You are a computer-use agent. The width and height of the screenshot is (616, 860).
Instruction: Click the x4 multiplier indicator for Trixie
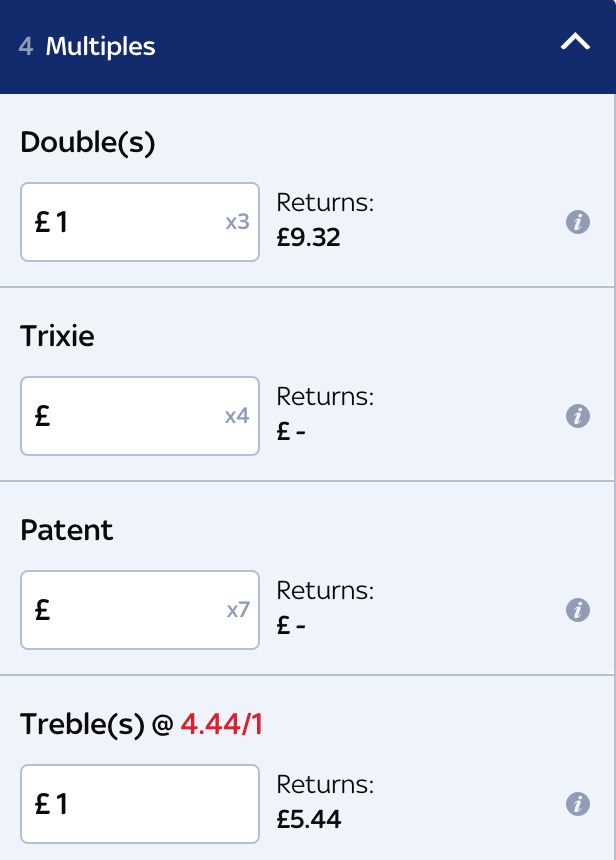pyautogui.click(x=237, y=416)
